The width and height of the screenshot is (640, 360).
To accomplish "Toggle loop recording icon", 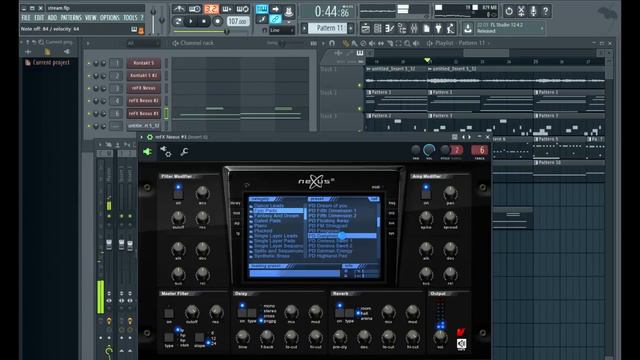I will (243, 9).
